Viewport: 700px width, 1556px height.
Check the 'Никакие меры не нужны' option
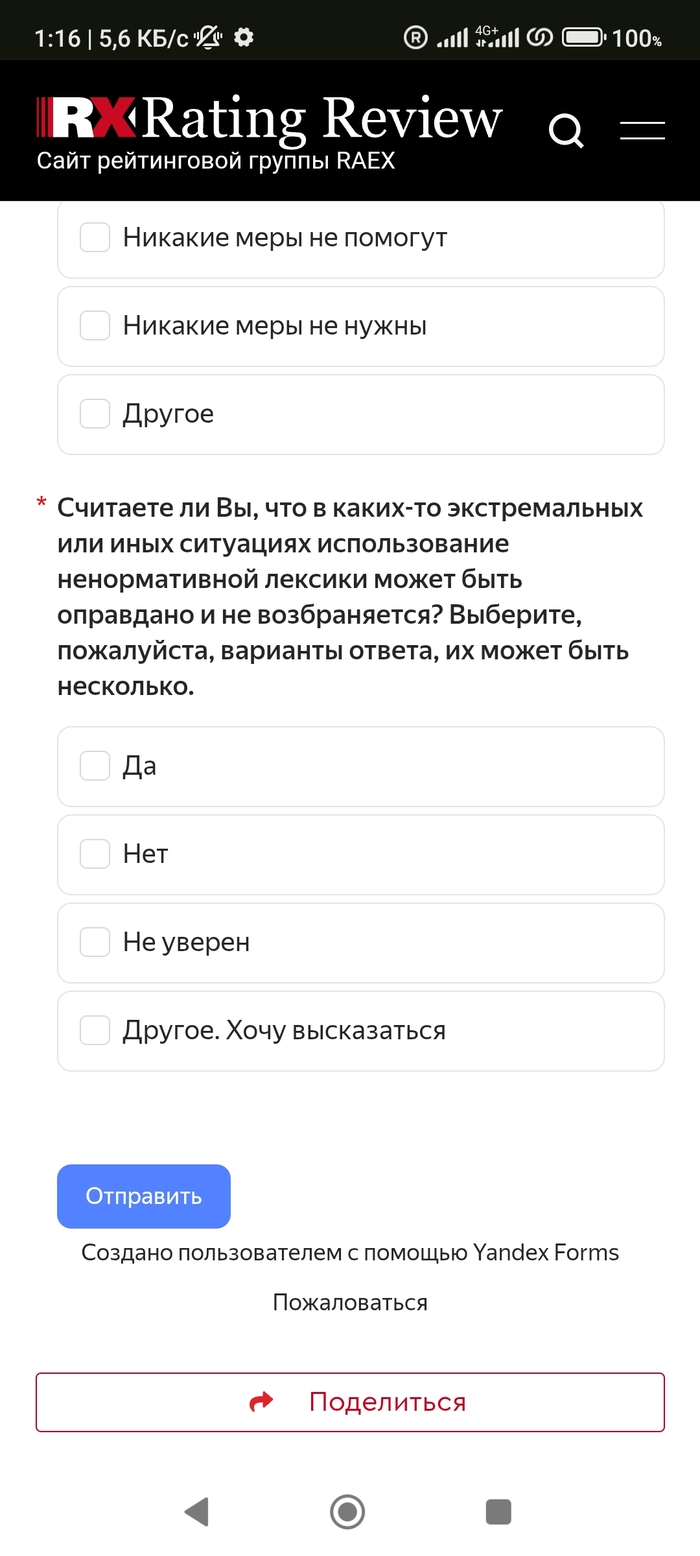95,326
